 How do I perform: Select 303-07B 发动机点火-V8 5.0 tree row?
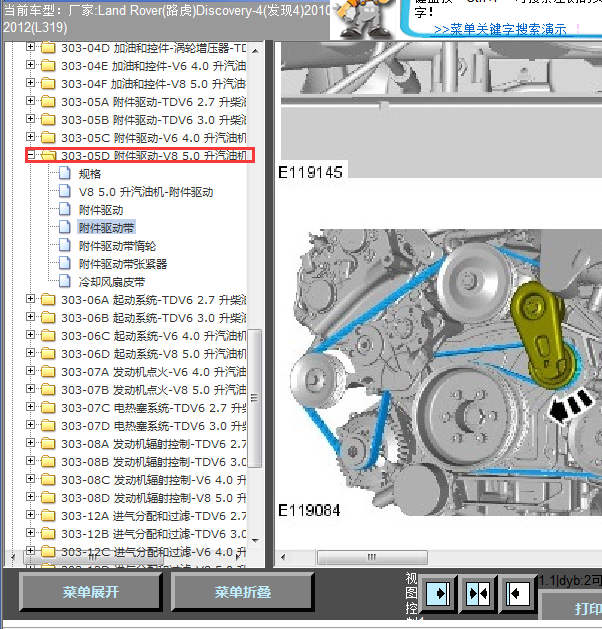[x=153, y=390]
